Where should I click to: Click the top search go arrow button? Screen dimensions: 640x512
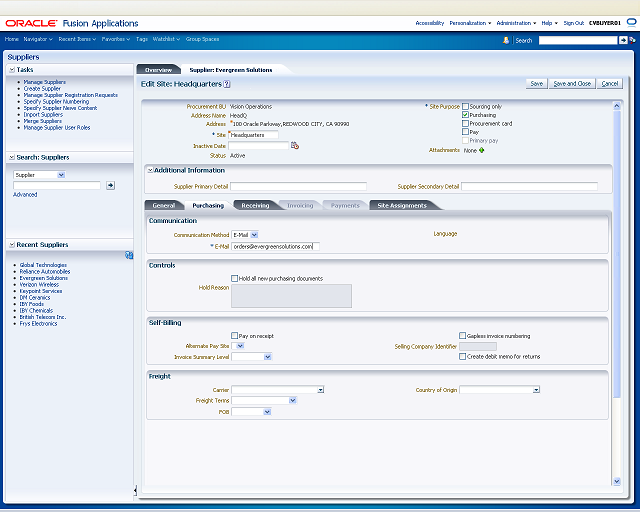[623, 40]
